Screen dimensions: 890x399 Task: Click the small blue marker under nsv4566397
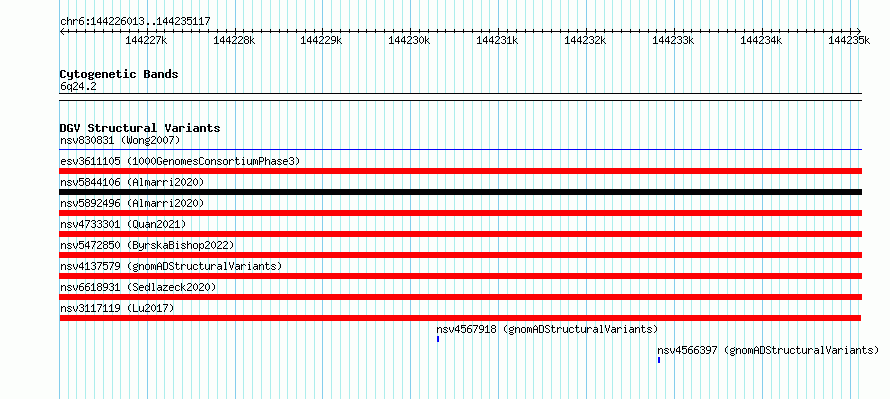(659, 360)
